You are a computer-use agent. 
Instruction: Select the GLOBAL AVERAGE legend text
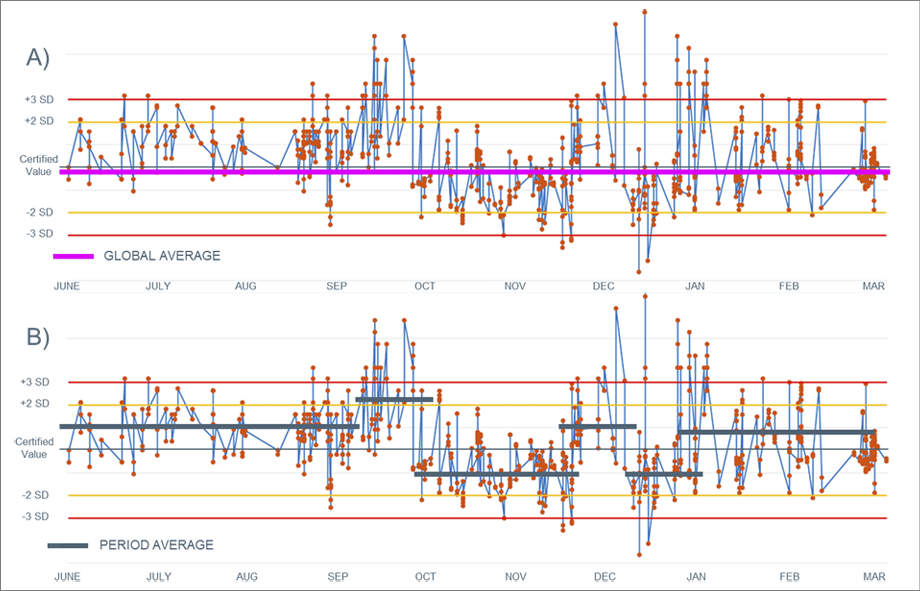[161, 256]
